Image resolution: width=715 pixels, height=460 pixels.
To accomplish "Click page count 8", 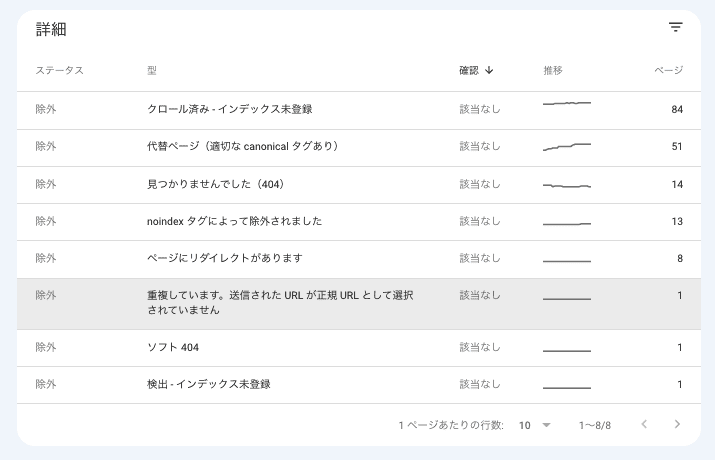I will pos(680,258).
